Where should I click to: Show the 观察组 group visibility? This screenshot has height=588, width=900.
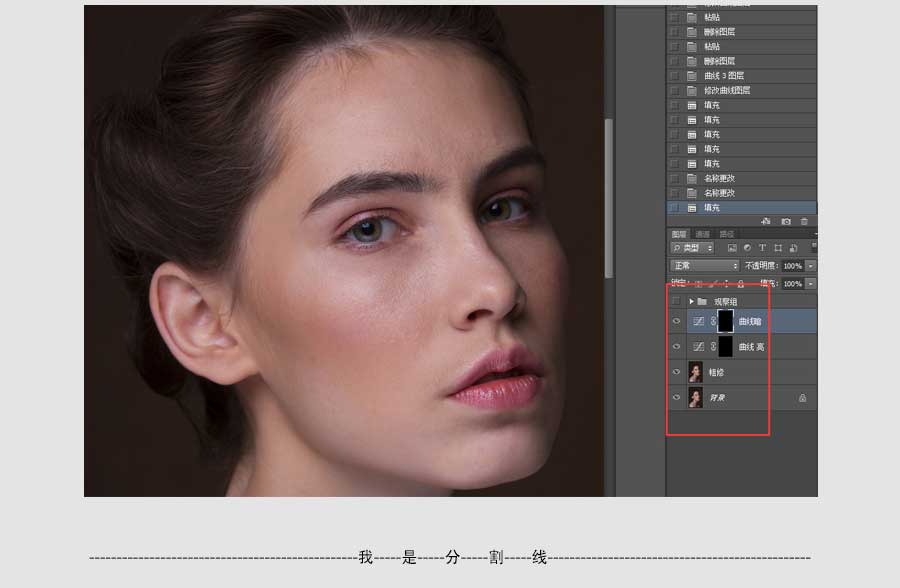pos(677,301)
